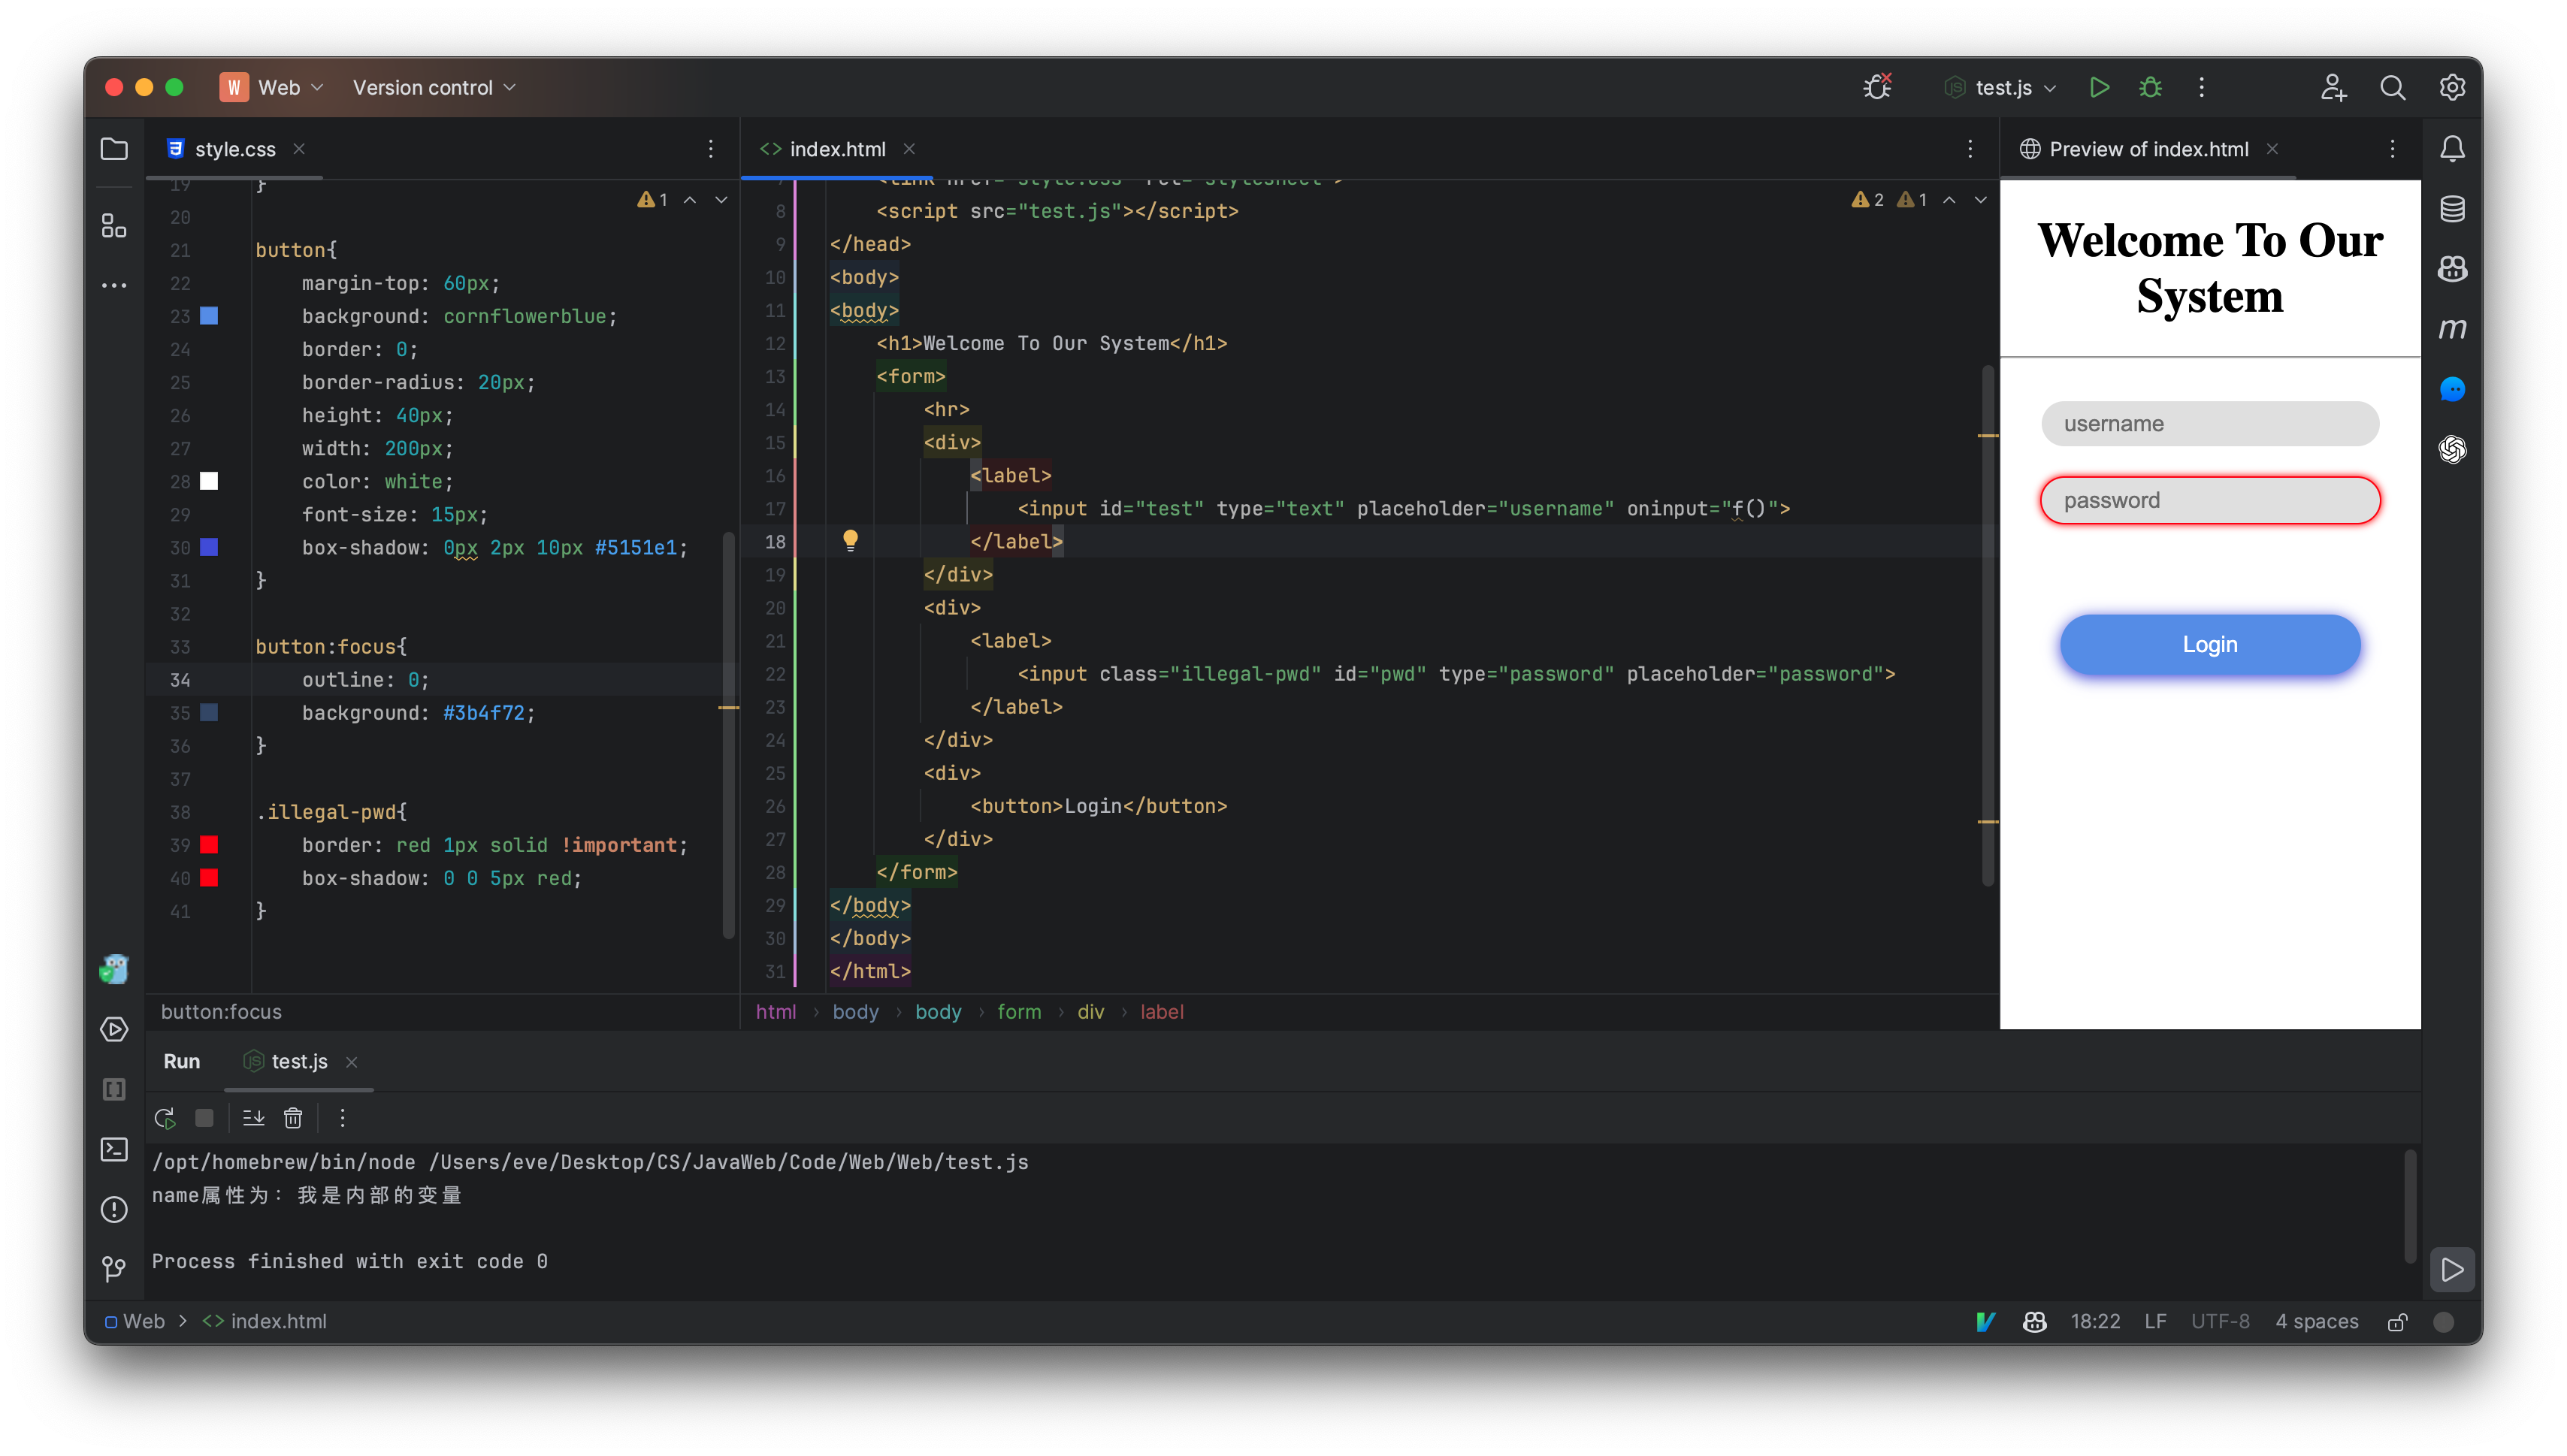Clear run console with trash icon
Screen dimensions: 2567x1456
point(292,1118)
